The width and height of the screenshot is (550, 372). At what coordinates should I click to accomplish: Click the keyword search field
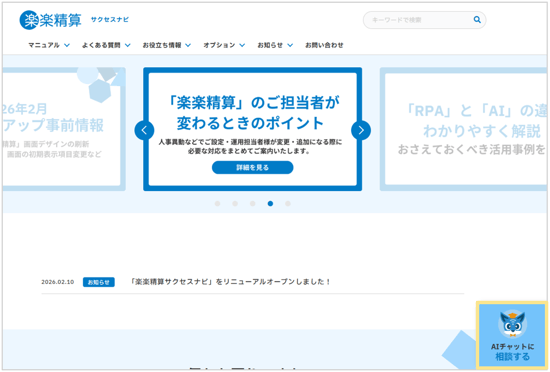pyautogui.click(x=424, y=20)
